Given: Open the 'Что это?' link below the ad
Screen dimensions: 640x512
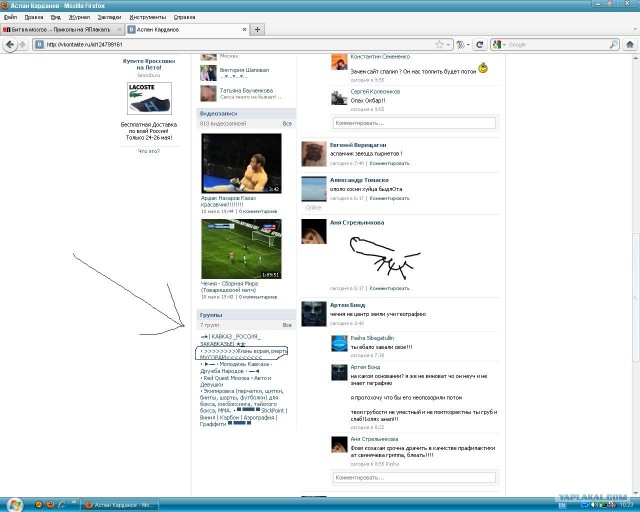Looking at the screenshot, I should tap(147, 151).
